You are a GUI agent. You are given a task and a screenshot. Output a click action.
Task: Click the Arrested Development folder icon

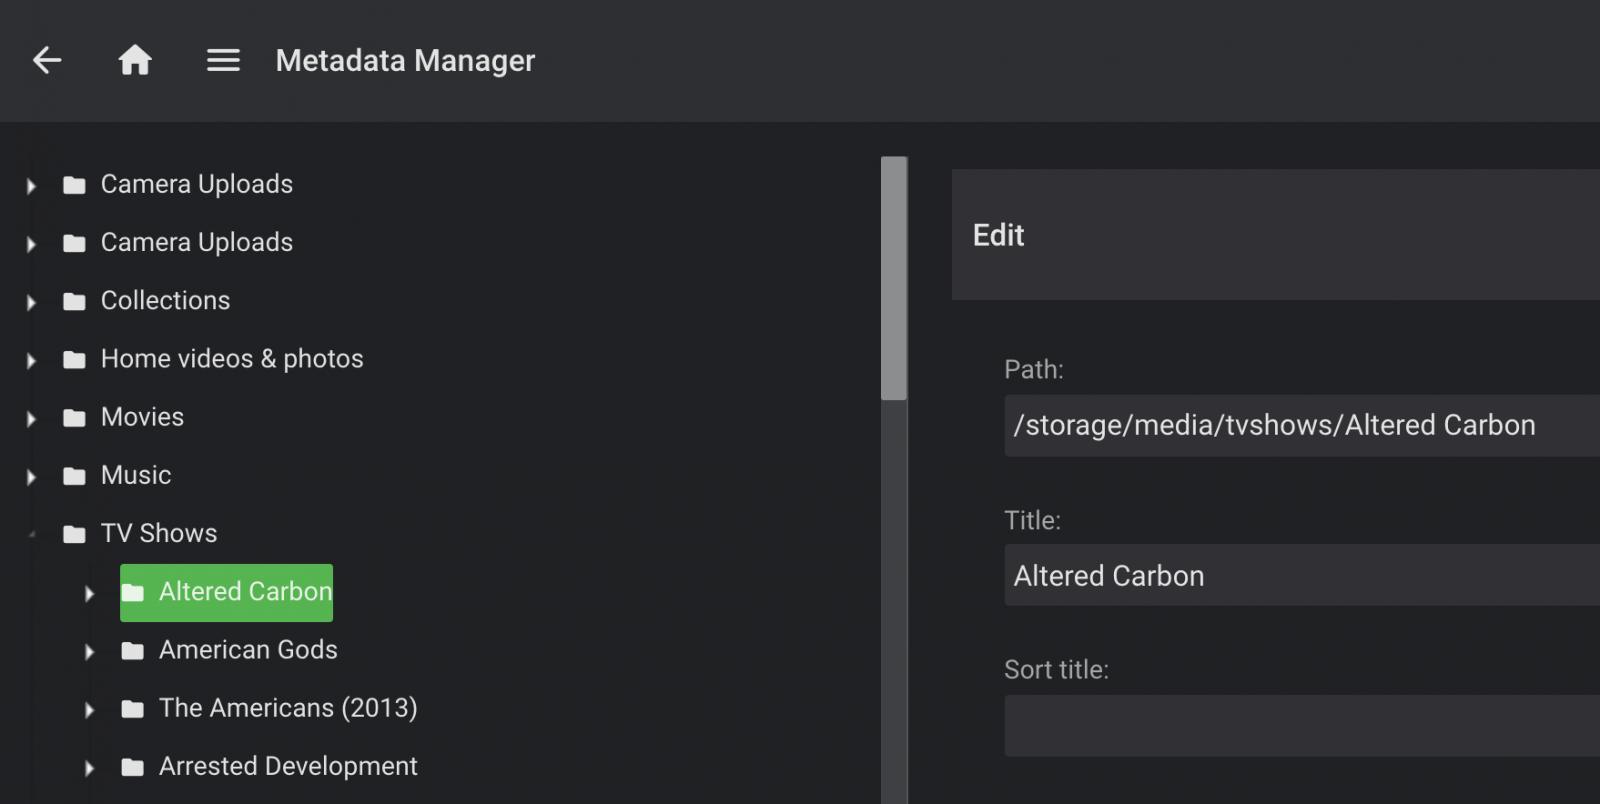coord(132,767)
